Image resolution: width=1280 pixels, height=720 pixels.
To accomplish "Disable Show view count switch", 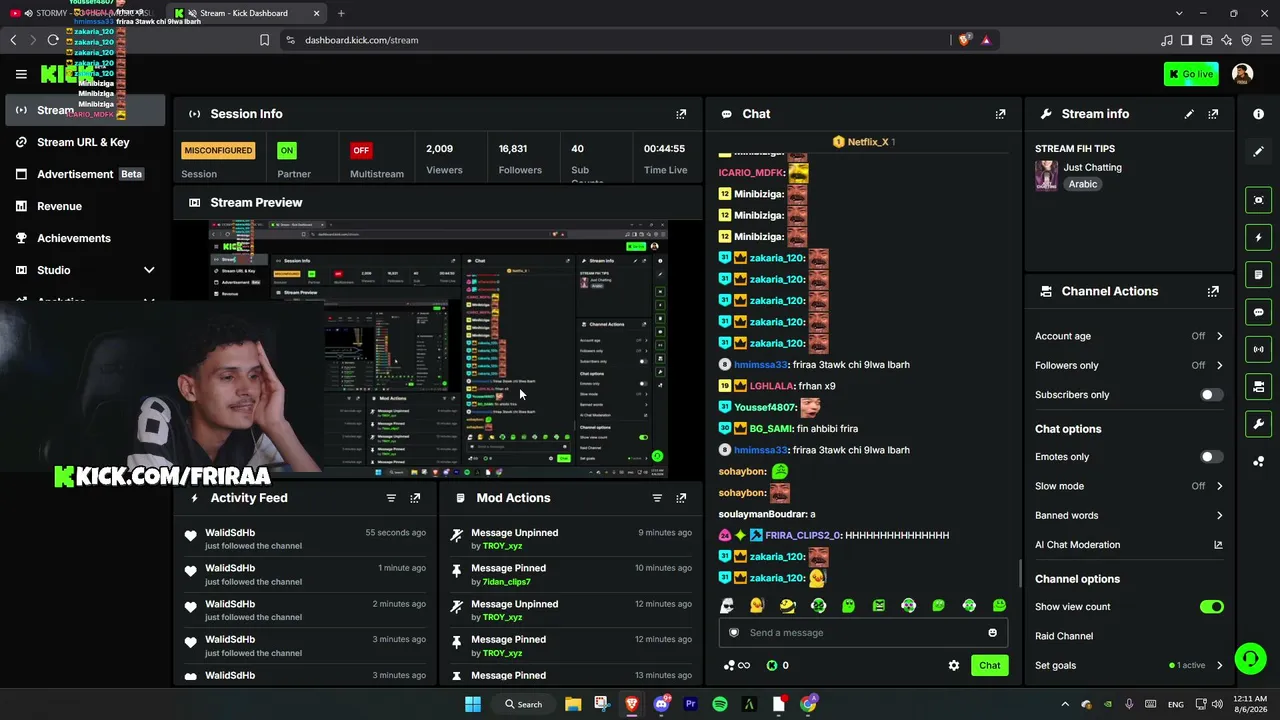I will click(1211, 607).
